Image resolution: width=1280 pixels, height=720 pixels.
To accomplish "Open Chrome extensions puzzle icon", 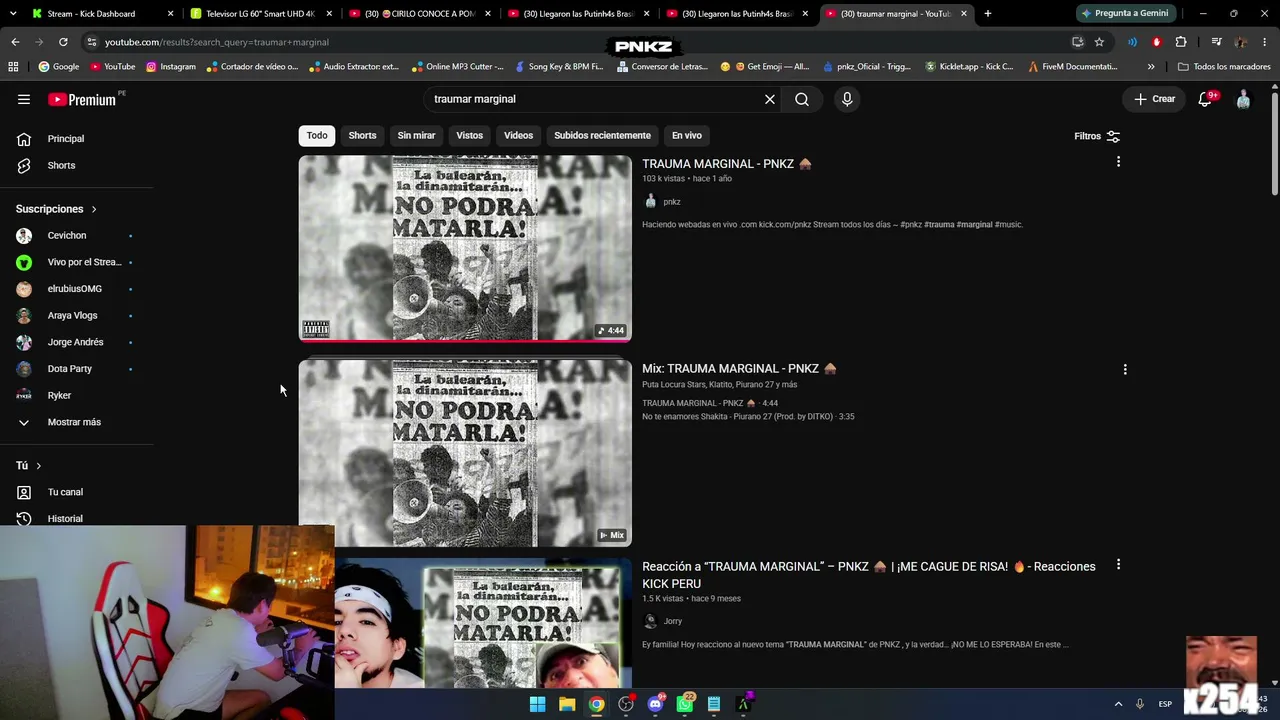I will 1181,42.
